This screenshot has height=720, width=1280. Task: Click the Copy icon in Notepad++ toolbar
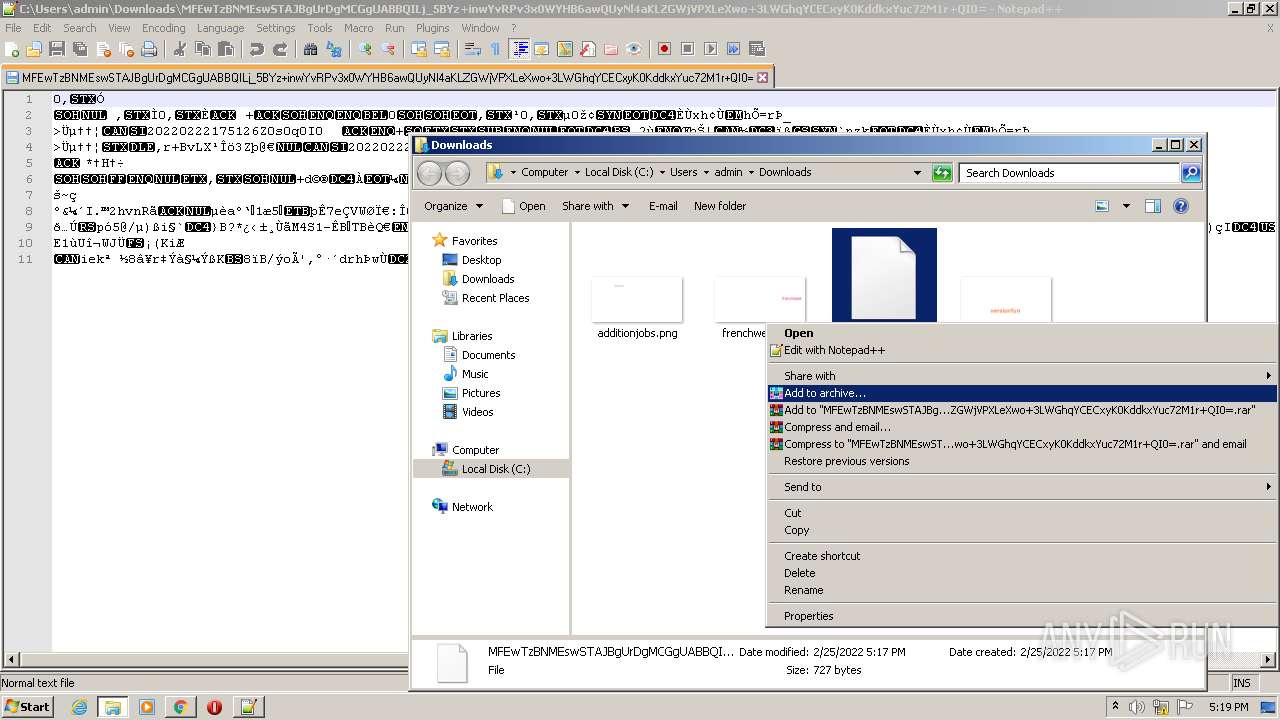point(203,48)
